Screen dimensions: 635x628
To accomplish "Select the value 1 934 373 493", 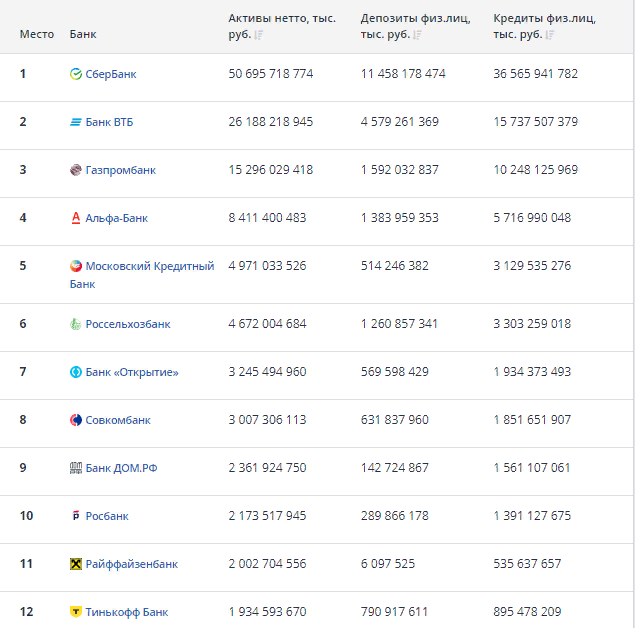I will 532,371.
